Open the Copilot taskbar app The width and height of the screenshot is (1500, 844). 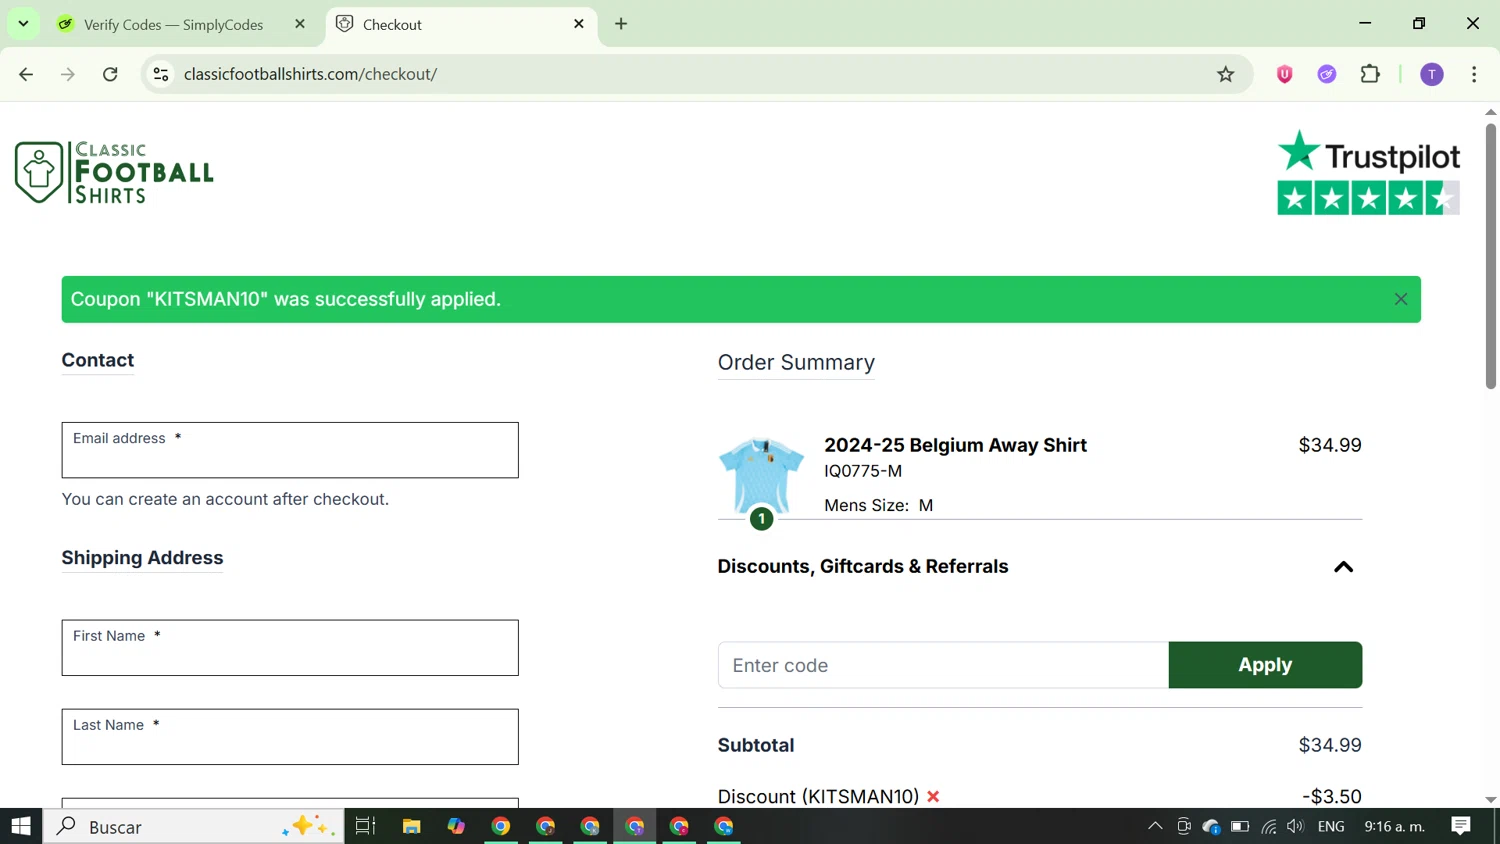[456, 826]
